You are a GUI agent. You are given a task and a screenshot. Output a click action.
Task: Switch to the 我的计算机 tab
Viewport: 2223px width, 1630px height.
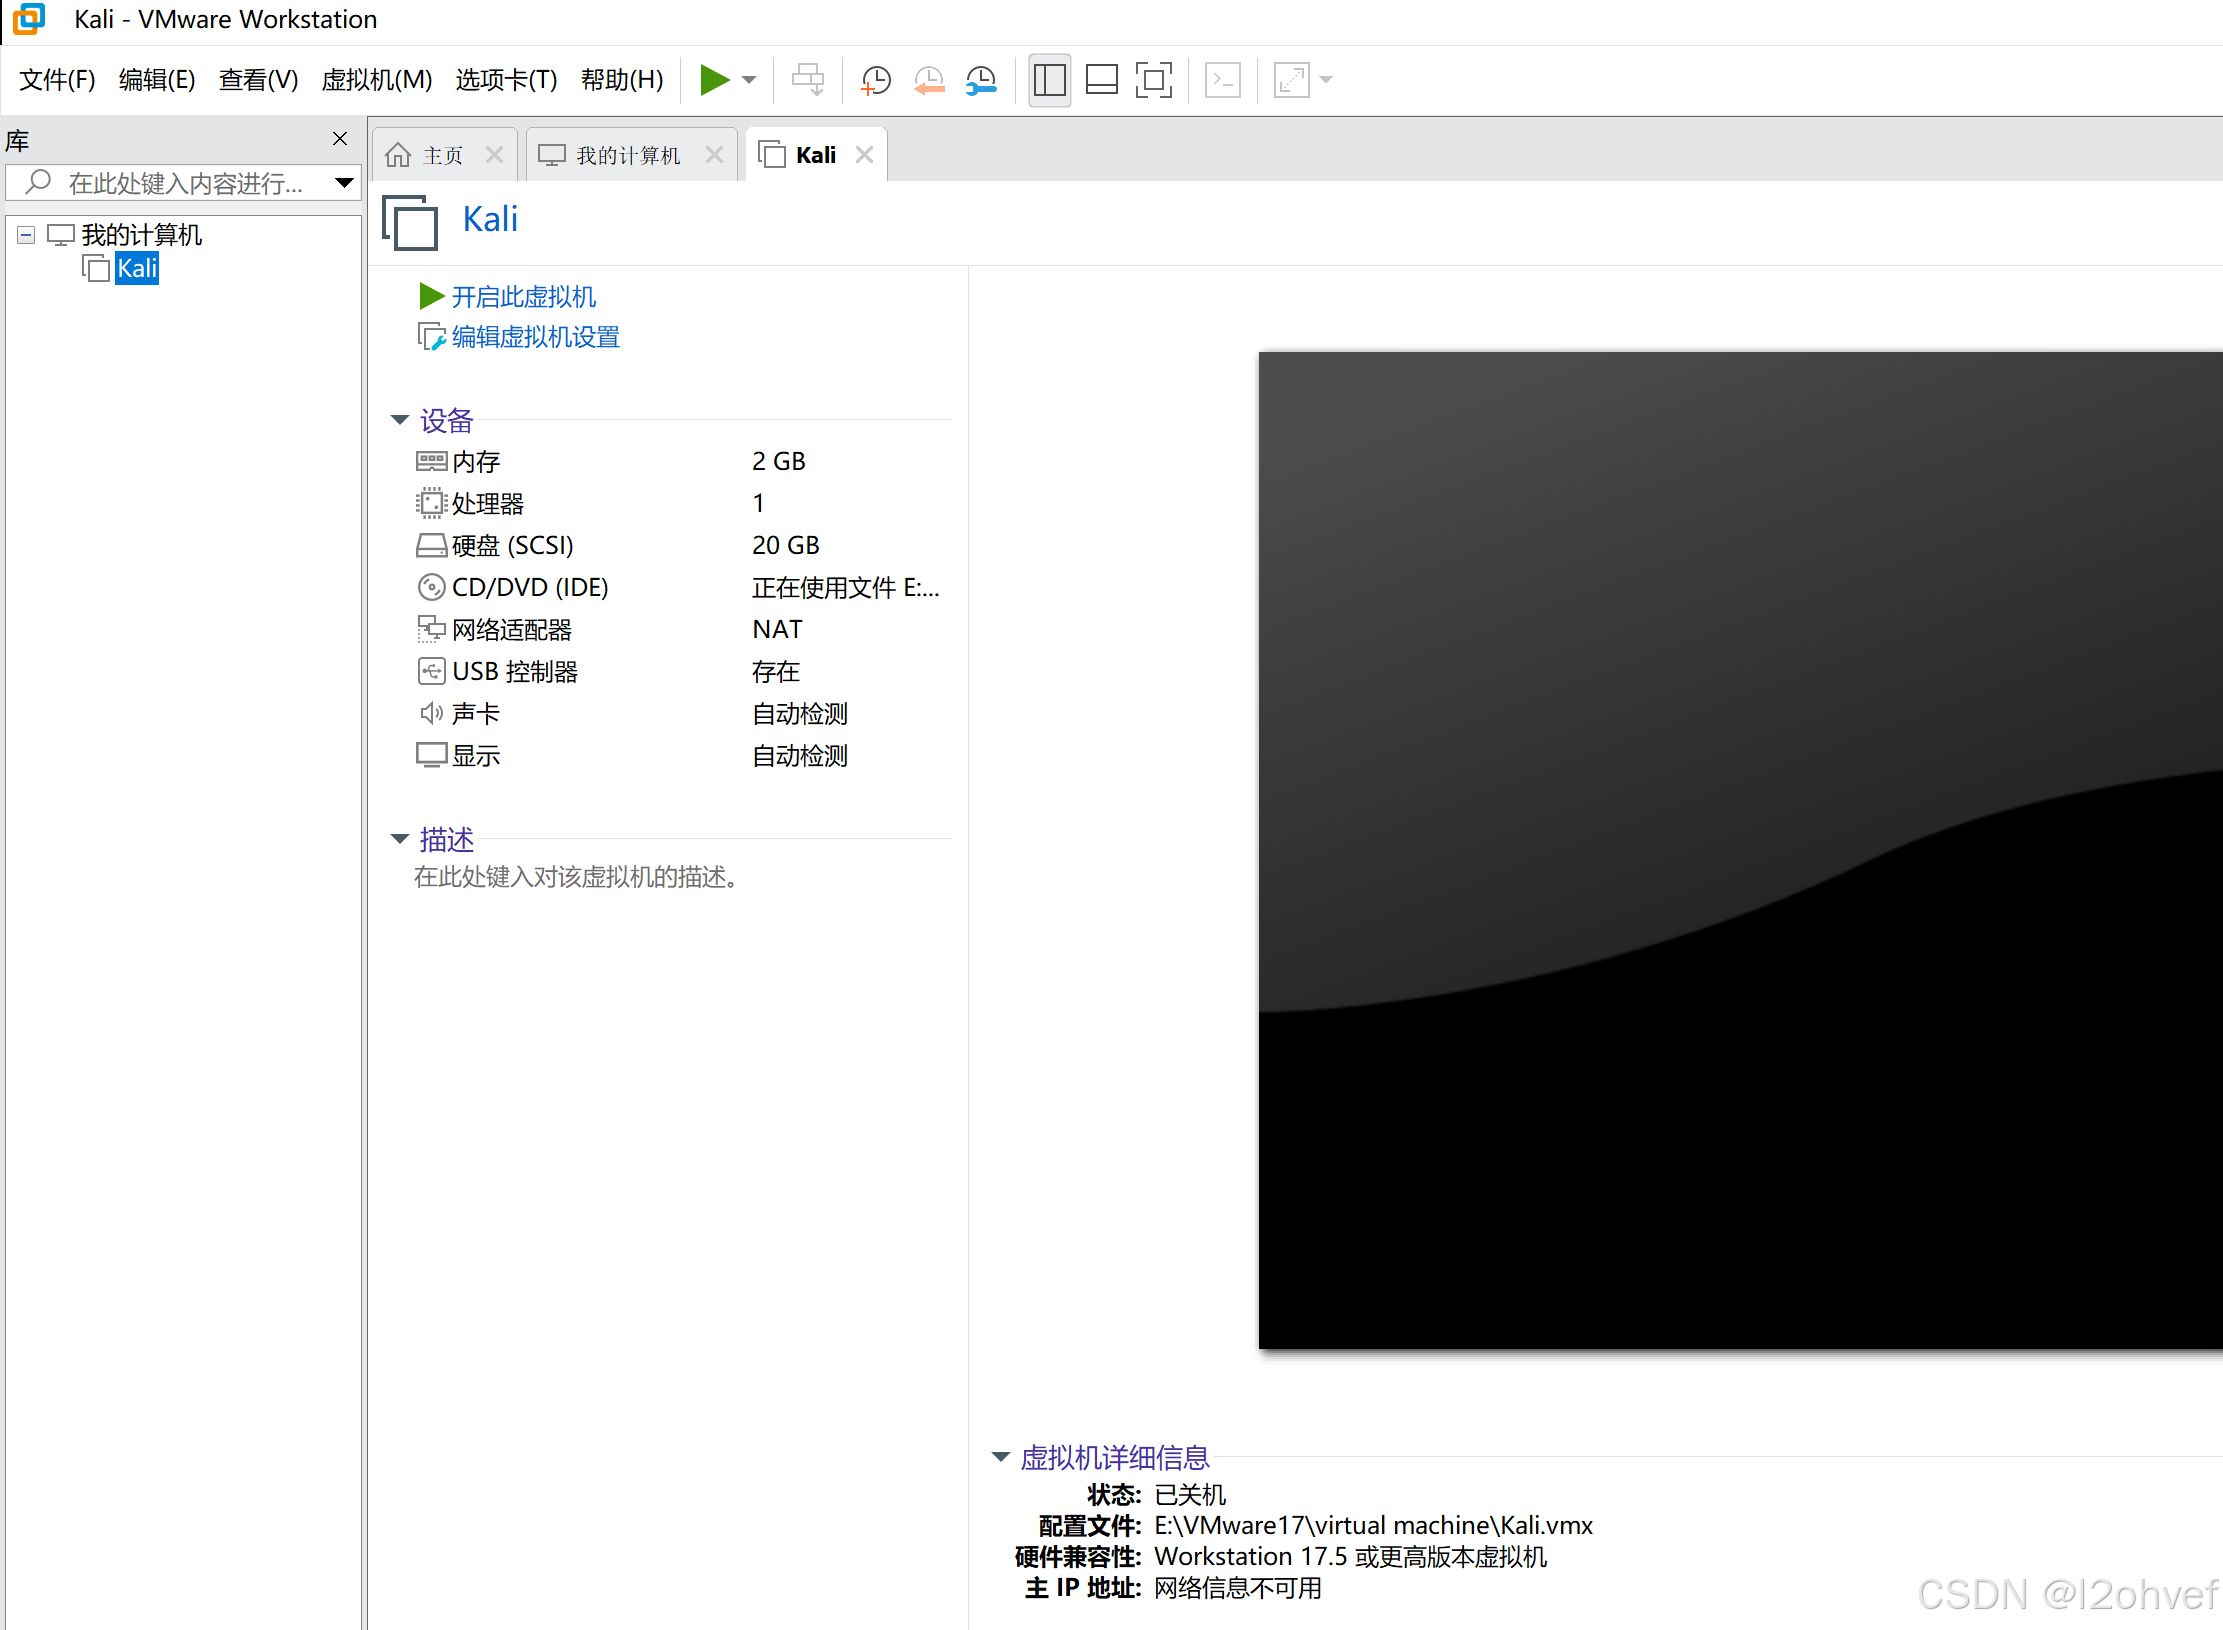point(627,155)
